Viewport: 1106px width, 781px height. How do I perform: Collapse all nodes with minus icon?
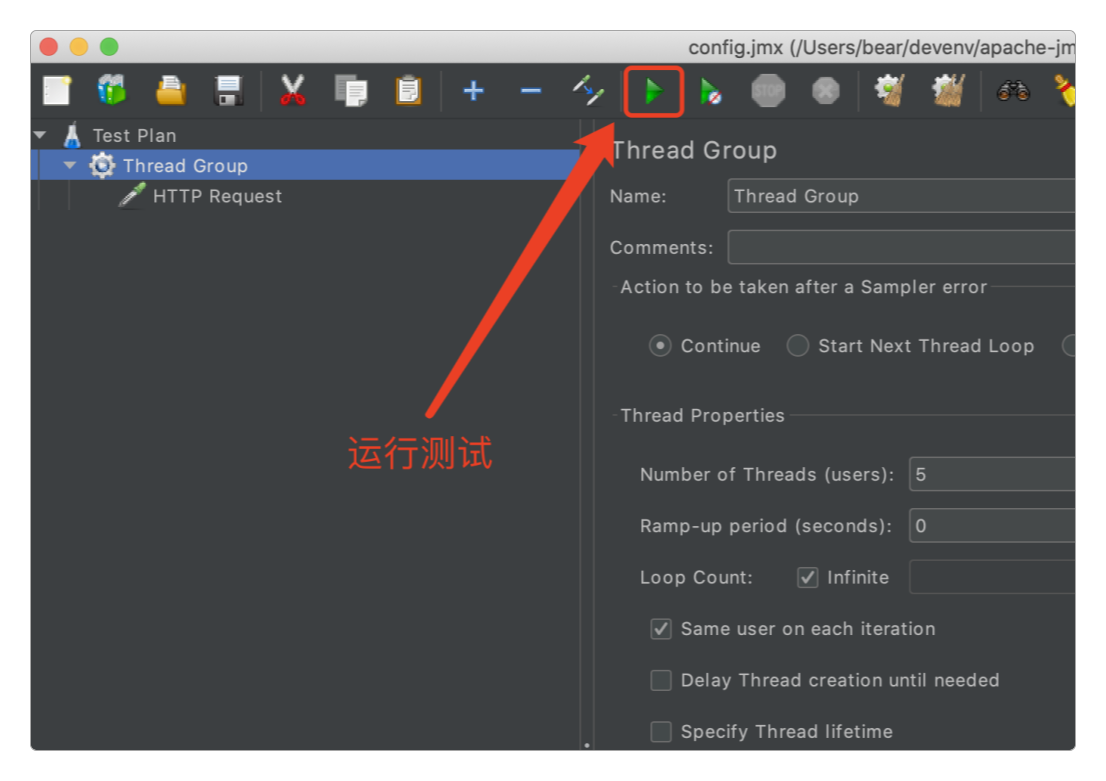pyautogui.click(x=530, y=91)
